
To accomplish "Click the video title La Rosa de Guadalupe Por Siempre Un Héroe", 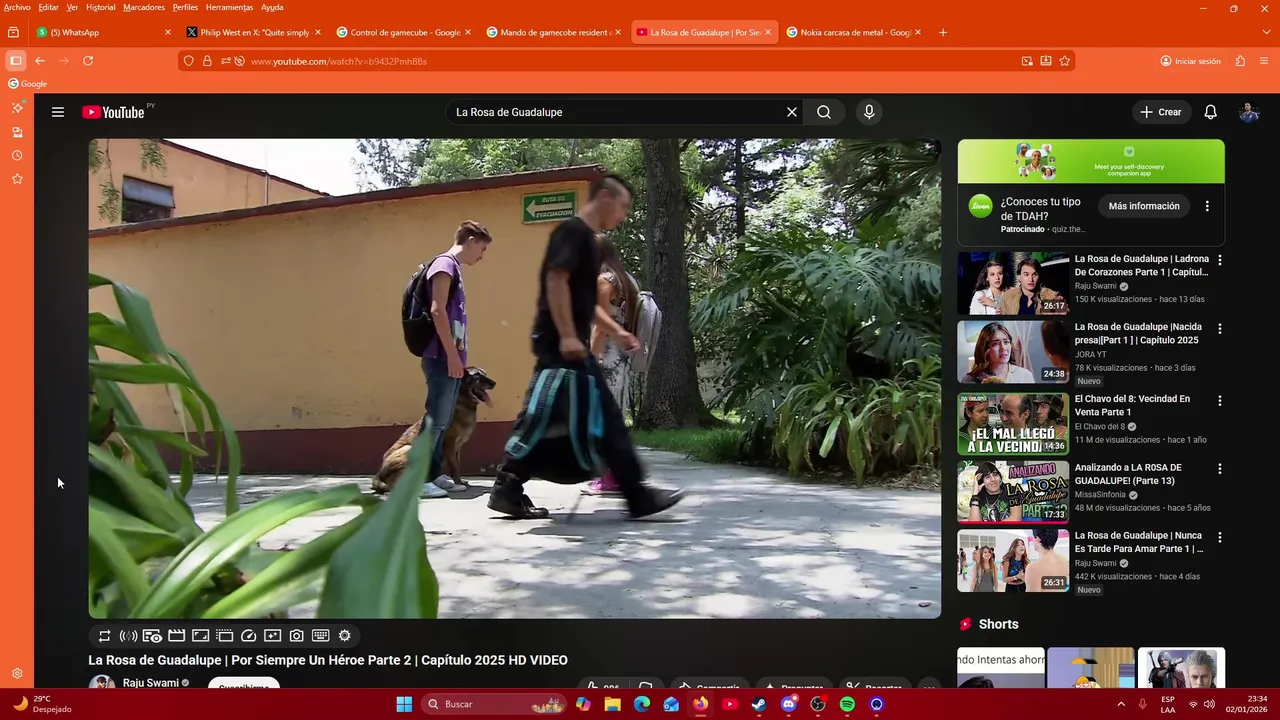I will click(328, 660).
